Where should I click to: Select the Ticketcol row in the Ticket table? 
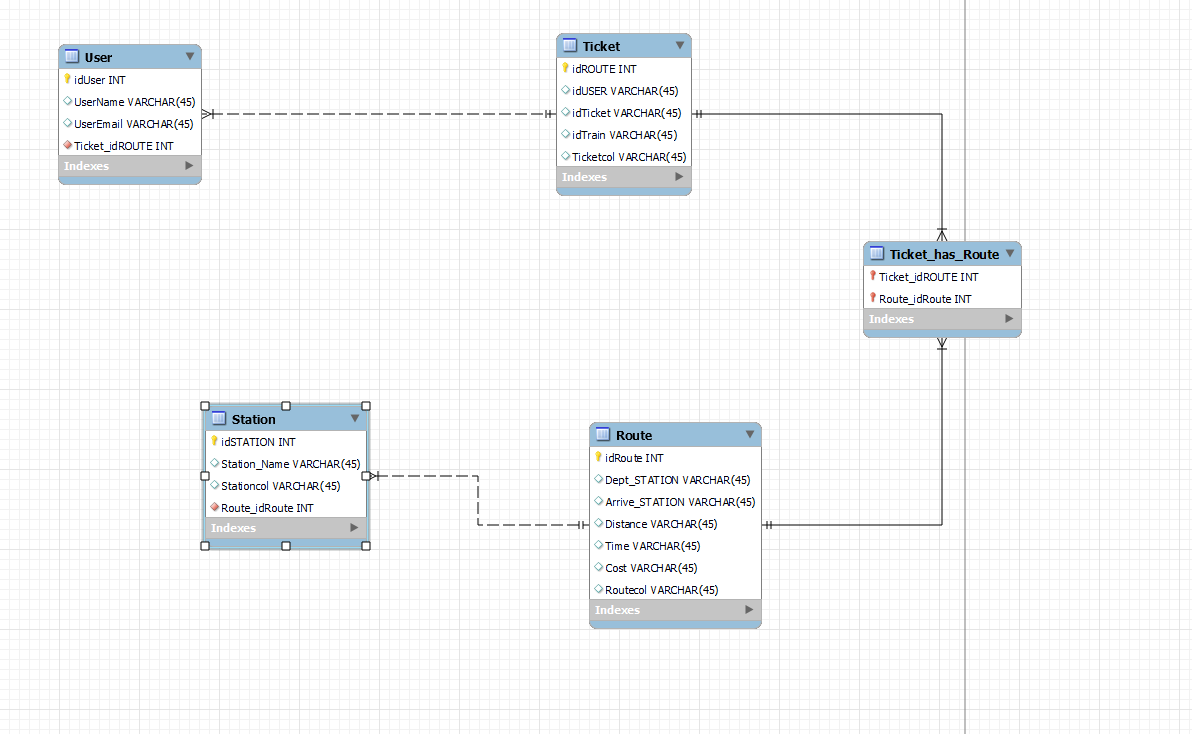pos(625,157)
